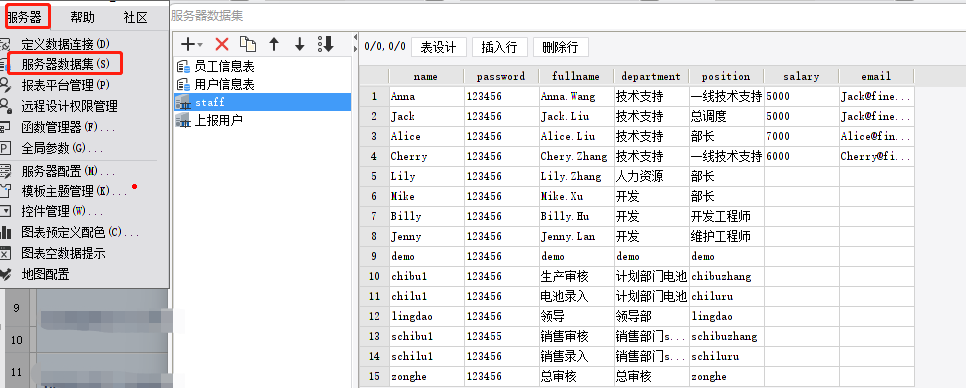Delete dataset with the red X icon
The width and height of the screenshot is (966, 388).
click(222, 44)
